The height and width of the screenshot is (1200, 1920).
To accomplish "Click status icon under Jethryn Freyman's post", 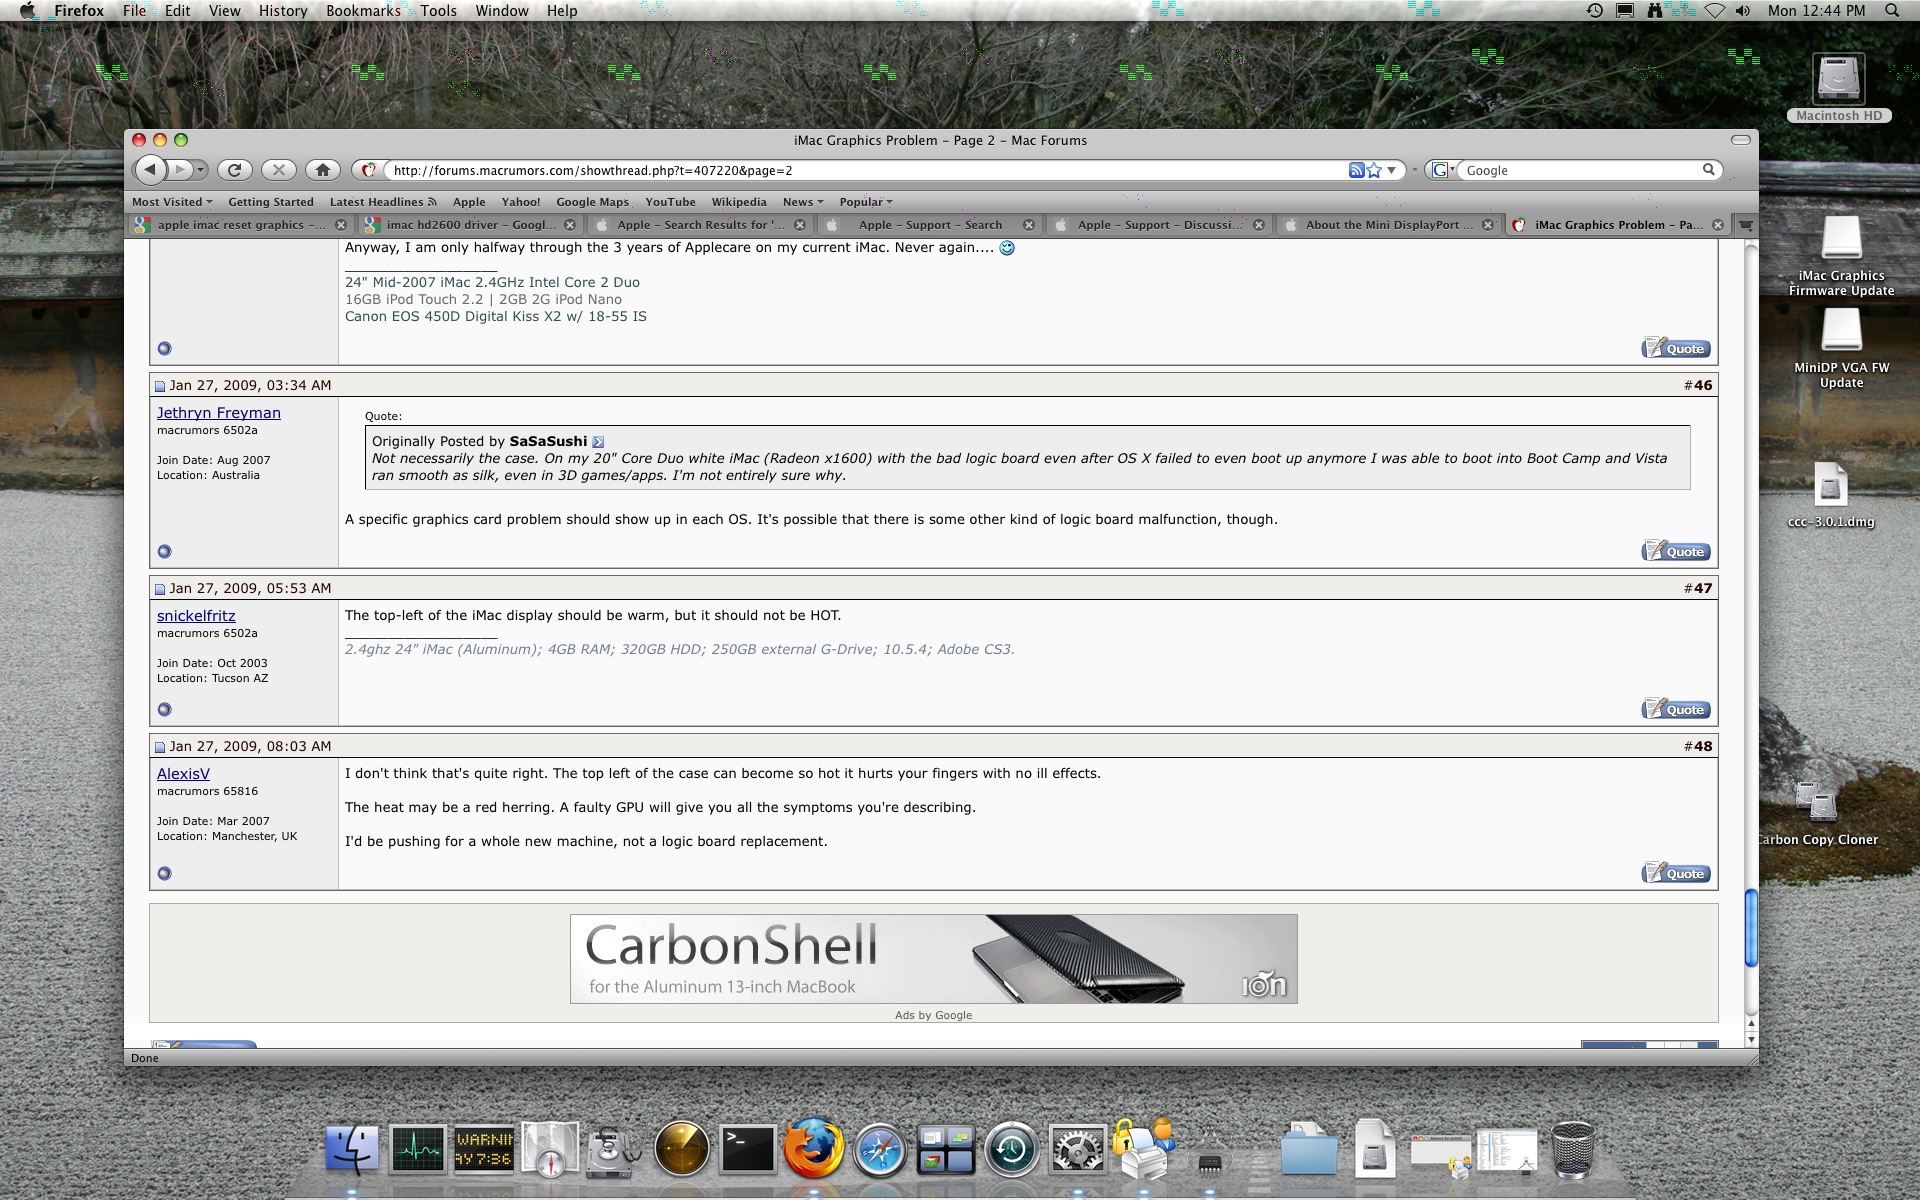I will tap(165, 551).
